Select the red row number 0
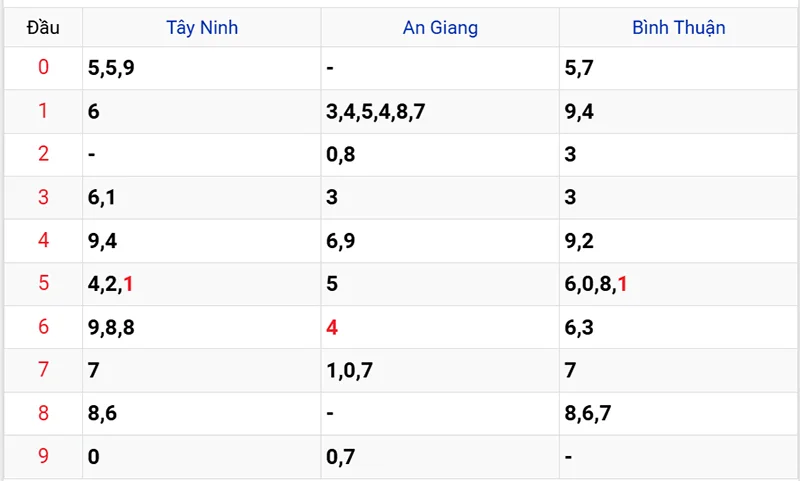The image size is (800, 481). coord(43,67)
